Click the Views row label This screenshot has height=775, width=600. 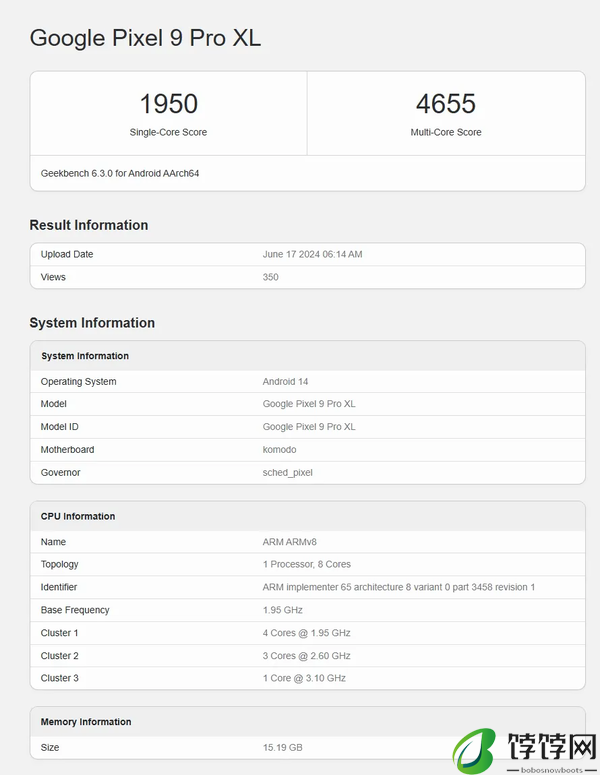pos(53,277)
